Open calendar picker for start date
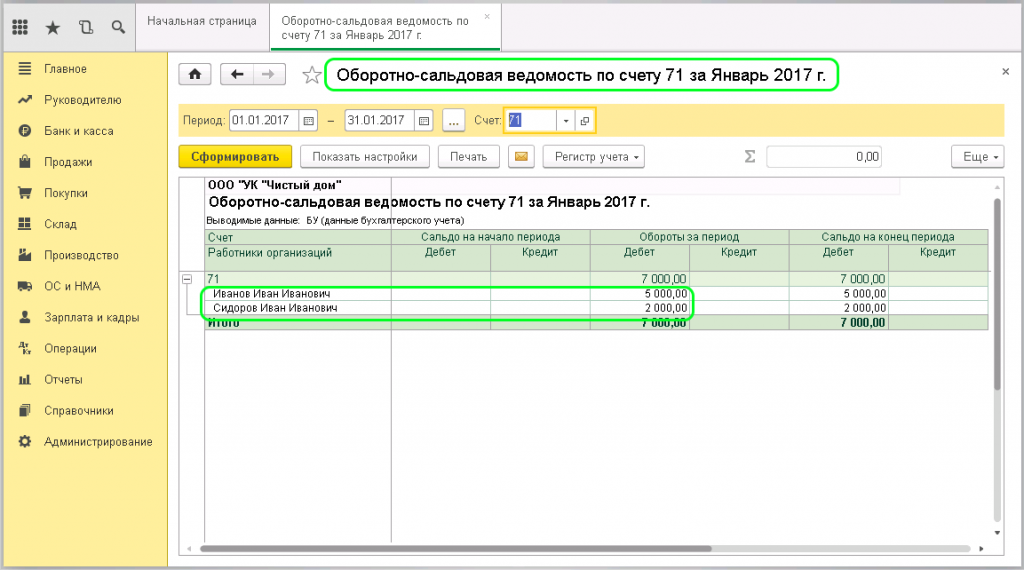The height and width of the screenshot is (570, 1024). click(x=308, y=121)
